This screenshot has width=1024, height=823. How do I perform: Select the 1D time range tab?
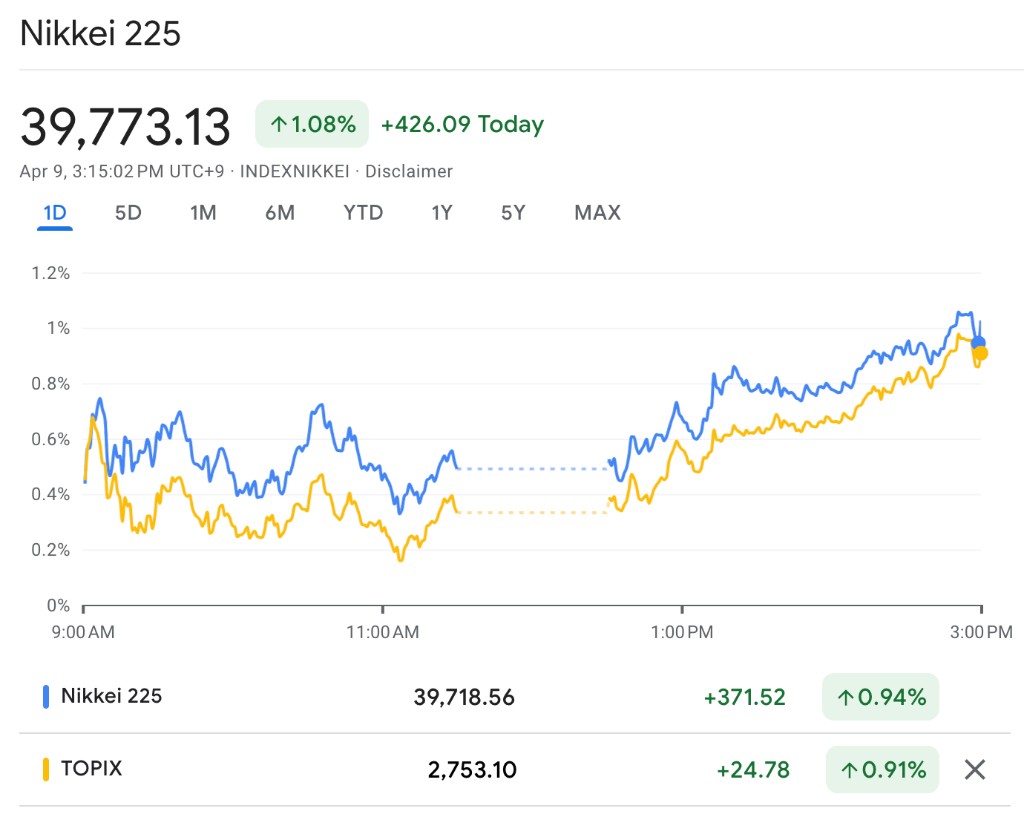[54, 212]
